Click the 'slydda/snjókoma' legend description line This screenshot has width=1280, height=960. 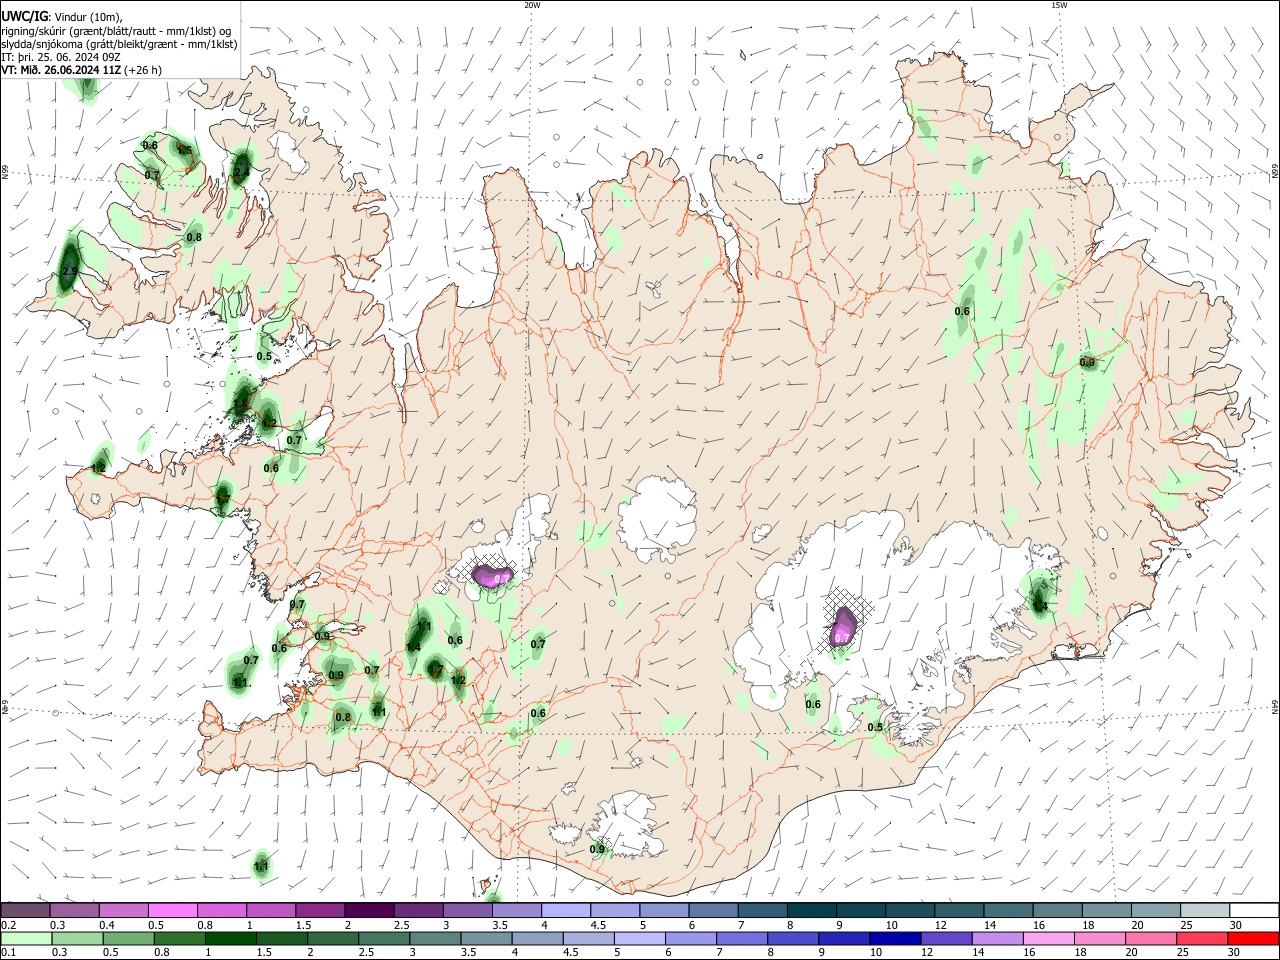(x=119, y=44)
